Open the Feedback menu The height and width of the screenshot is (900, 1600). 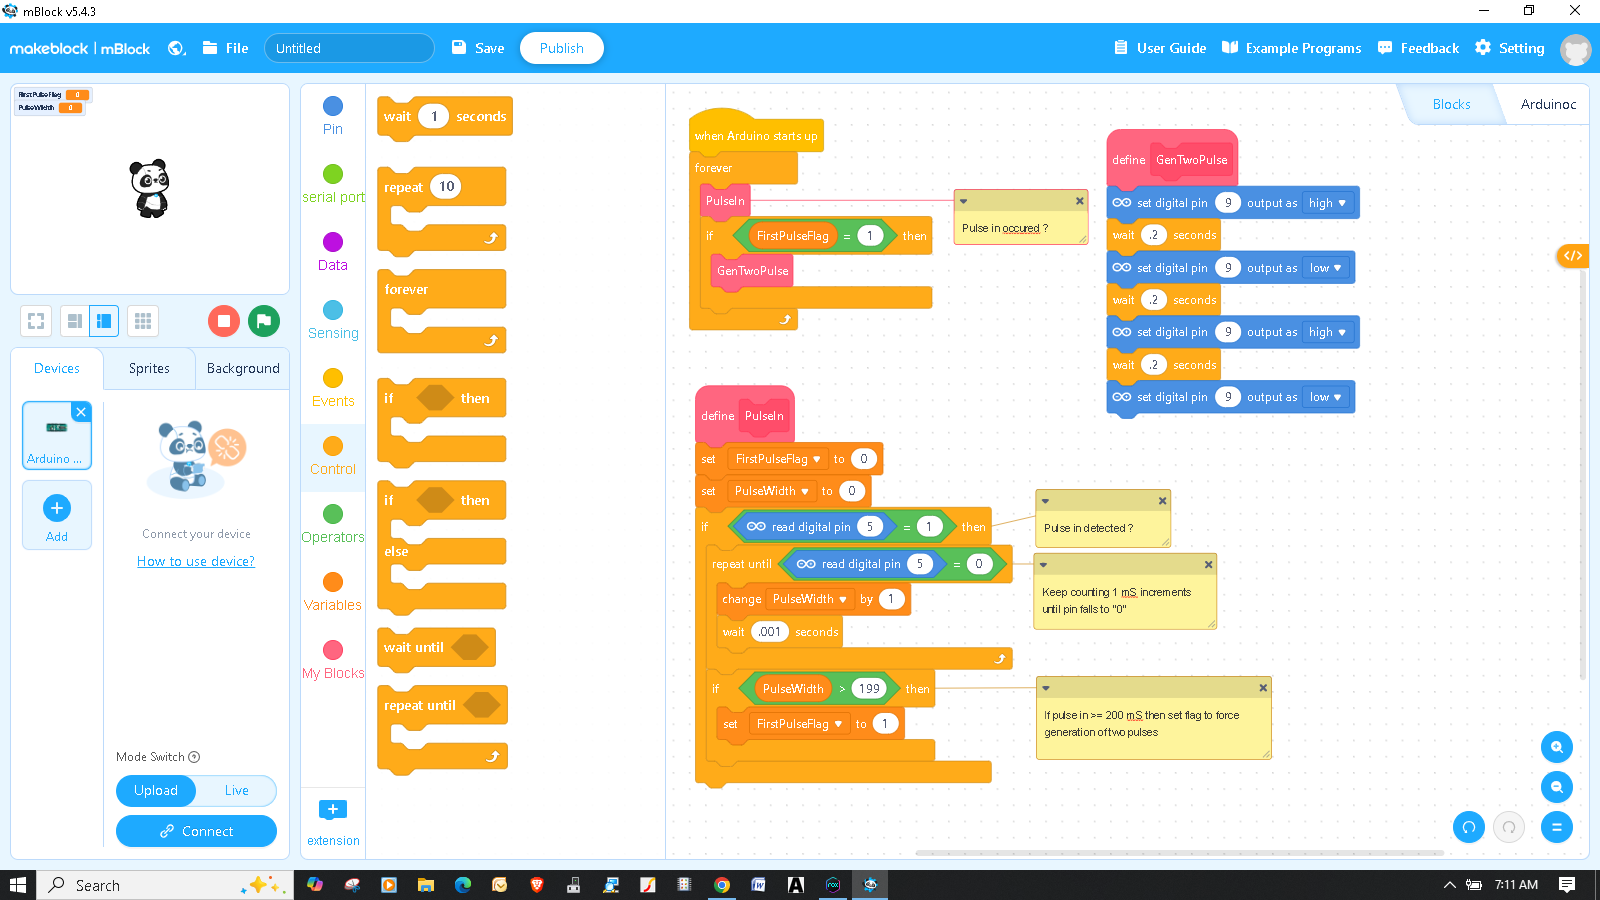tap(1418, 48)
